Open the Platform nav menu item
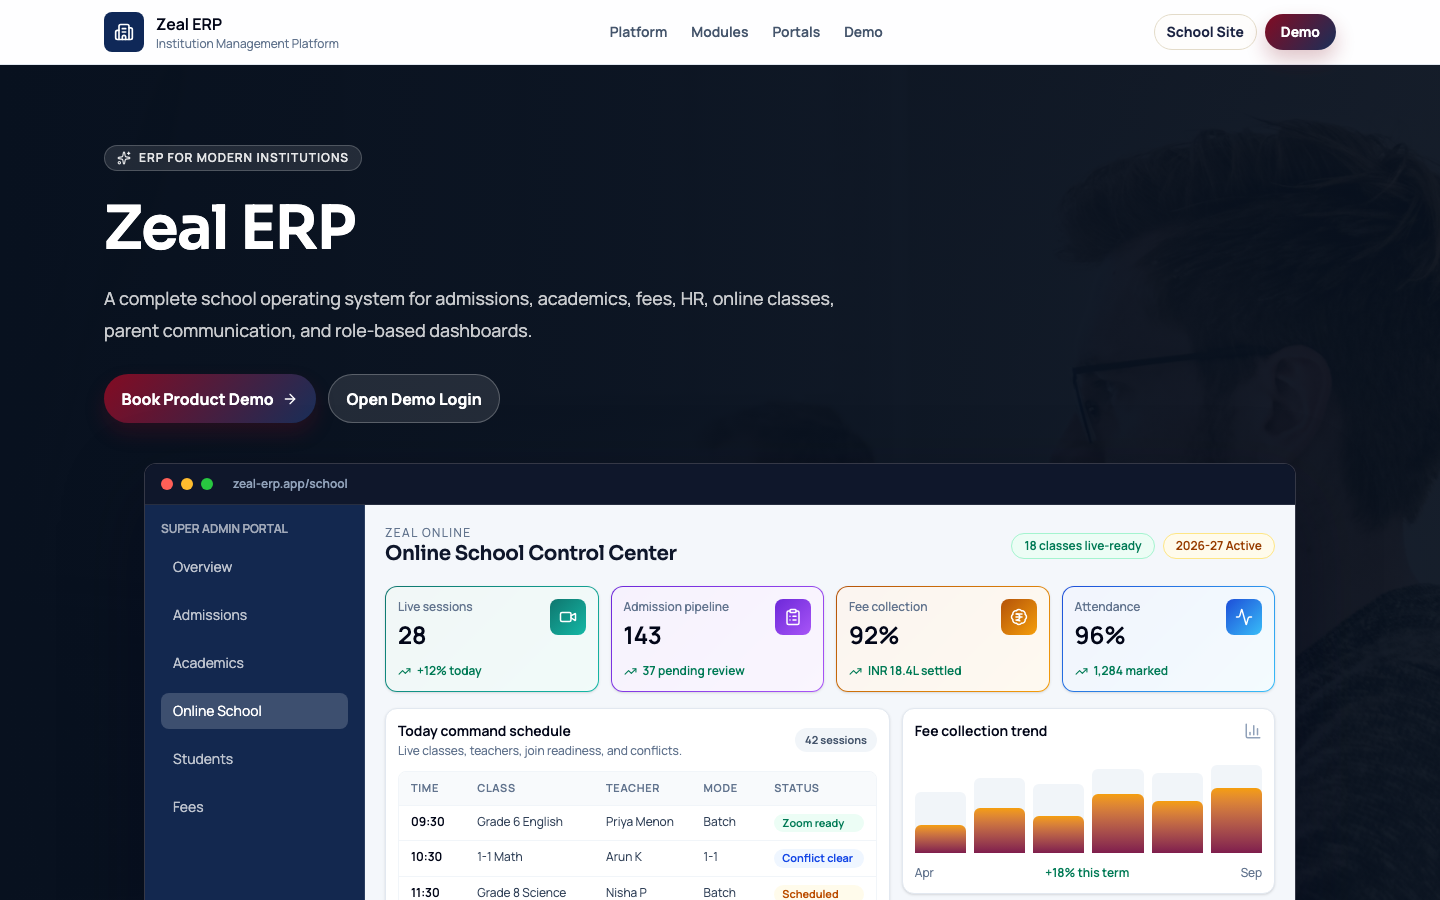The height and width of the screenshot is (900, 1440). click(x=638, y=32)
